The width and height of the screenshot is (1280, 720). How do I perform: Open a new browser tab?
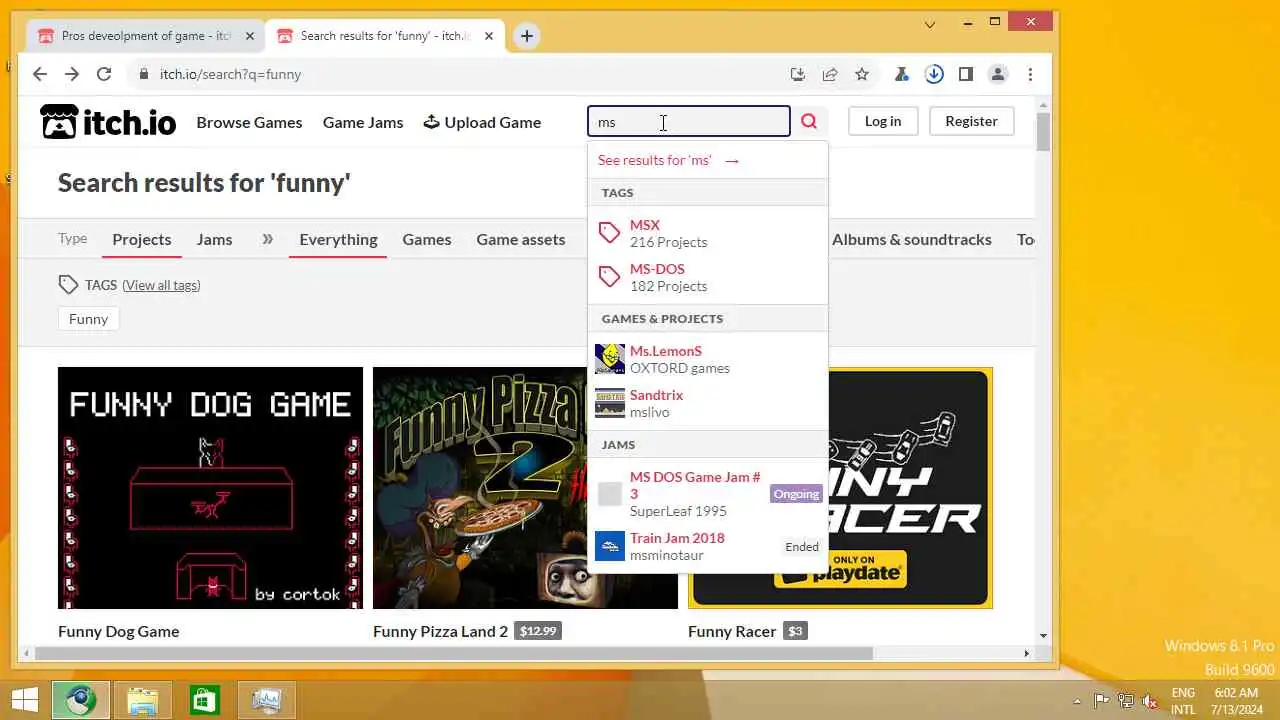pos(526,36)
